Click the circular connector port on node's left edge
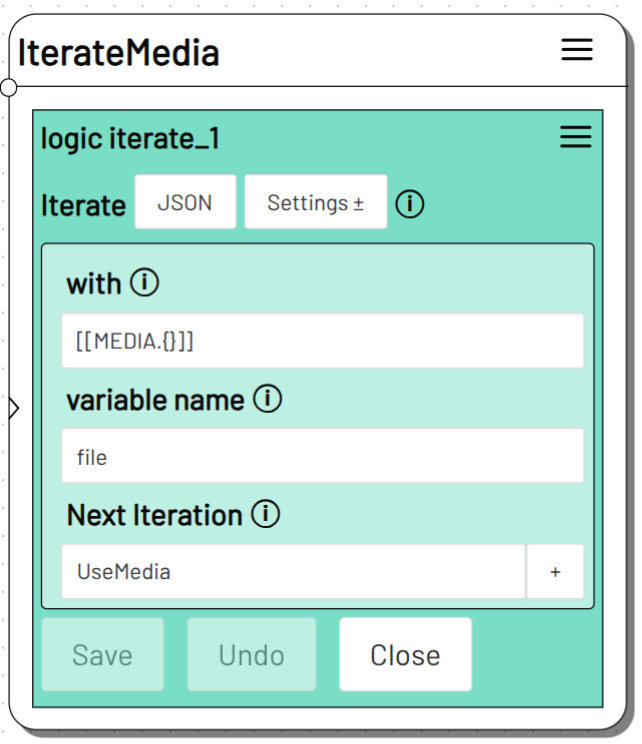The width and height of the screenshot is (642, 744). coord(8,87)
